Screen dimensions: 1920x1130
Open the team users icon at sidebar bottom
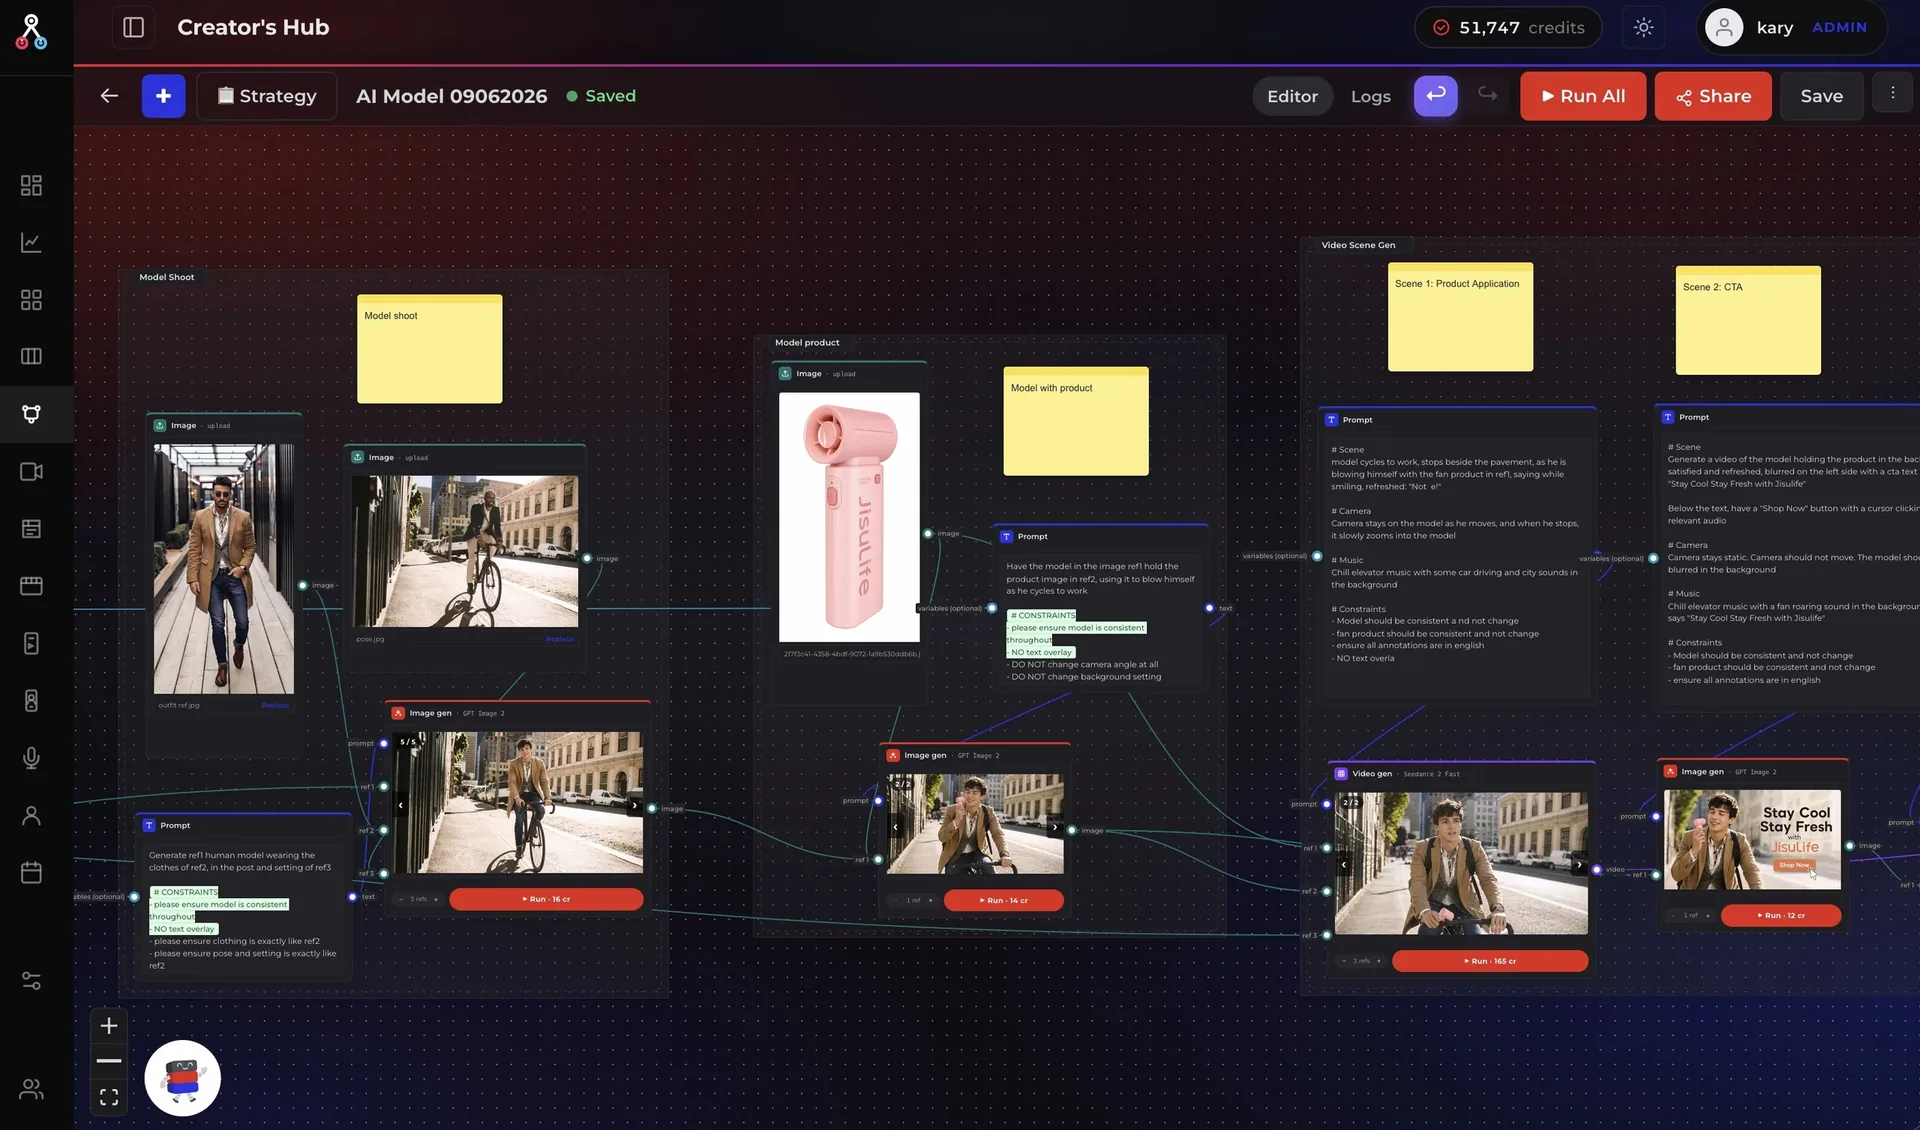tap(31, 1089)
